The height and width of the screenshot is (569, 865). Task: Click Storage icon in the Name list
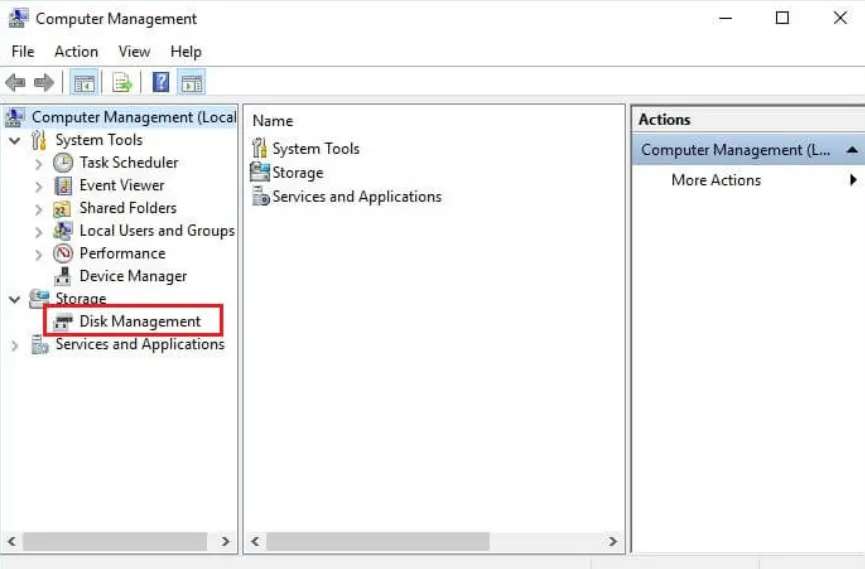[x=259, y=172]
